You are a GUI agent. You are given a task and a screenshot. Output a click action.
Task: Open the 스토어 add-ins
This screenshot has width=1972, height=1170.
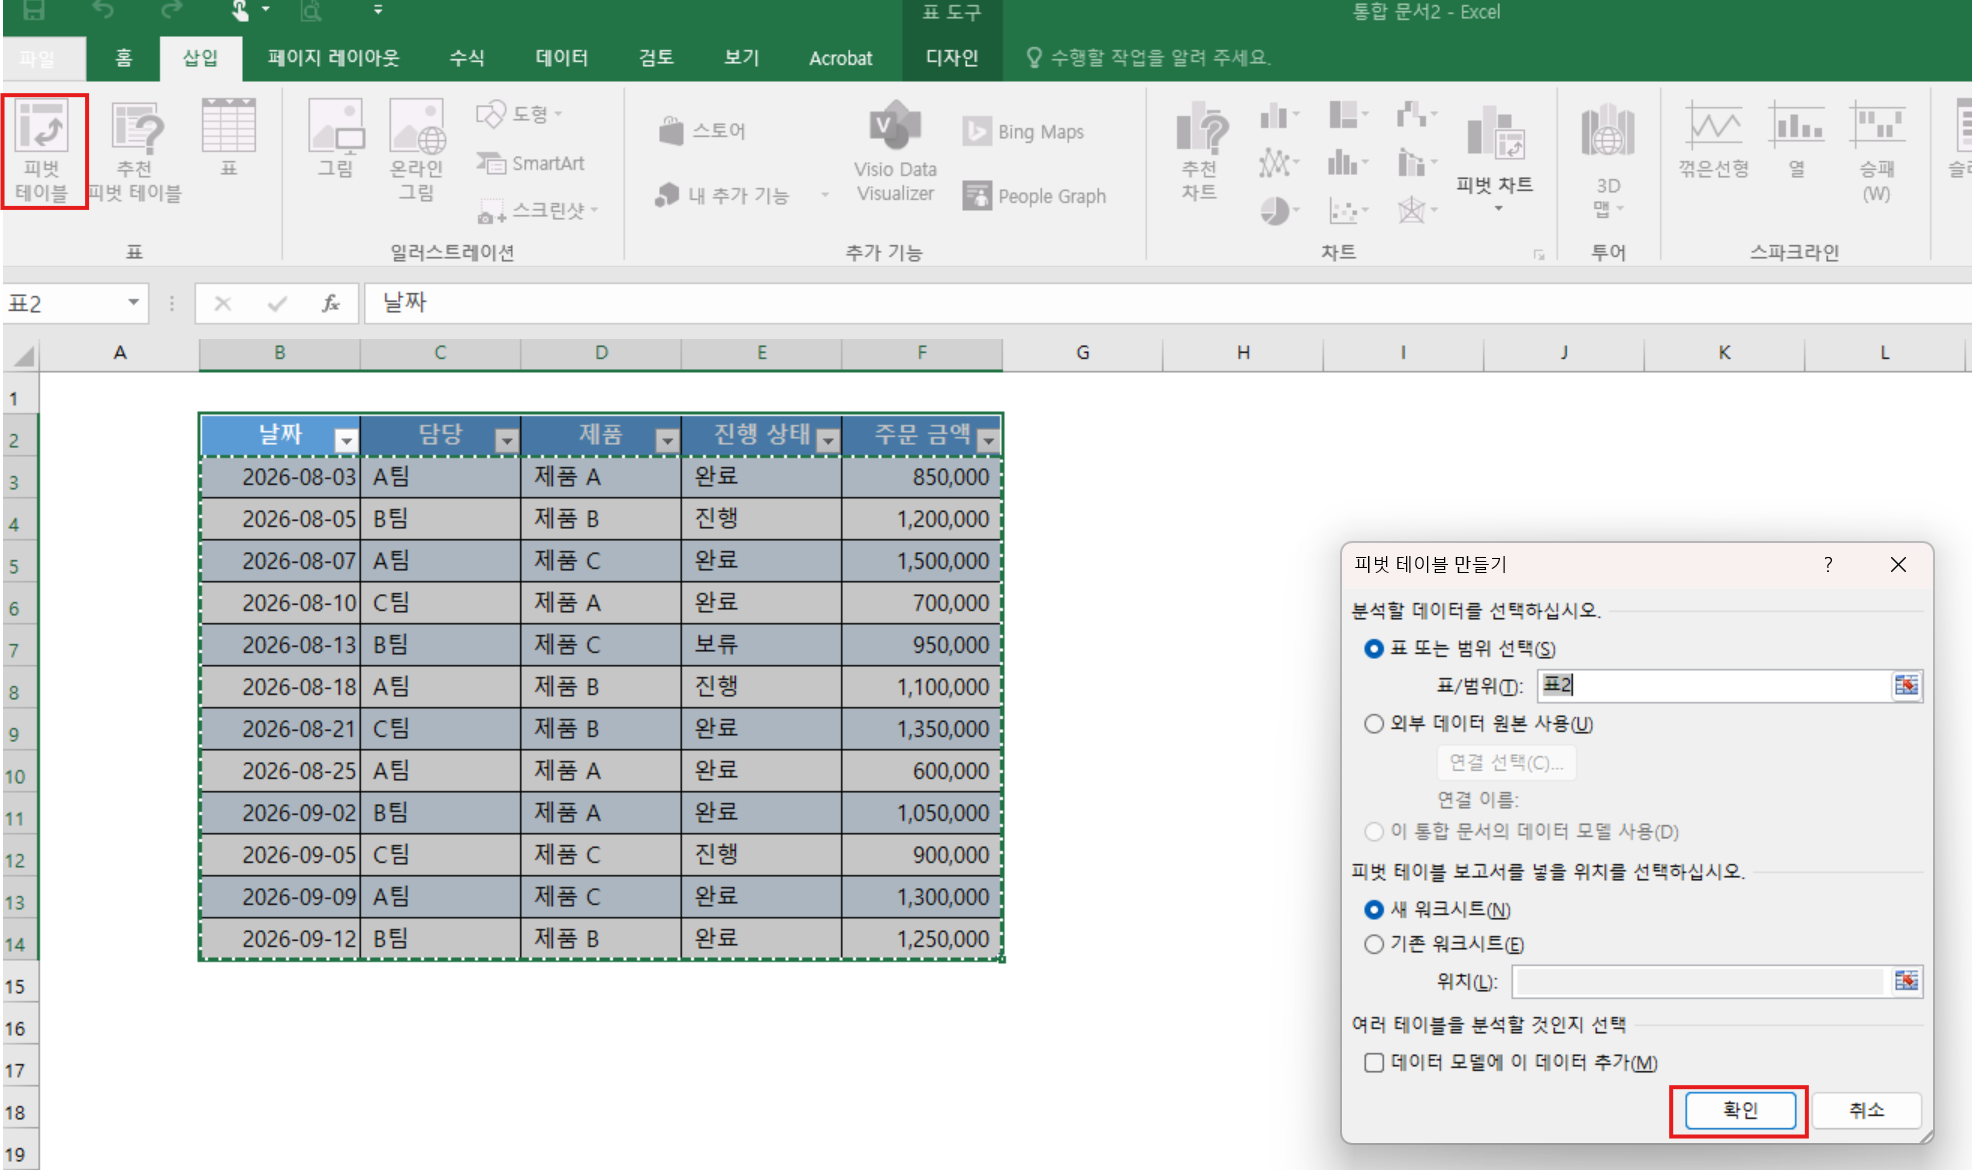pyautogui.click(x=702, y=131)
